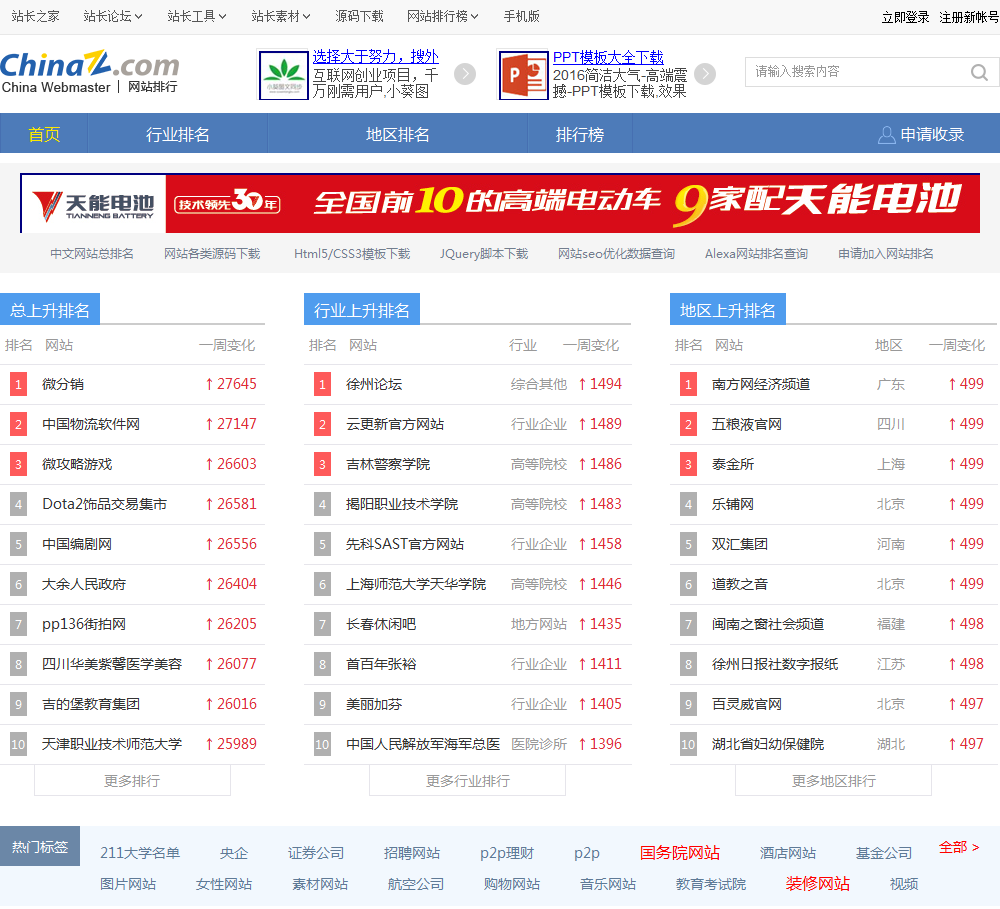Click 立即登录 to log in
The height and width of the screenshot is (909, 1000).
(x=906, y=17)
